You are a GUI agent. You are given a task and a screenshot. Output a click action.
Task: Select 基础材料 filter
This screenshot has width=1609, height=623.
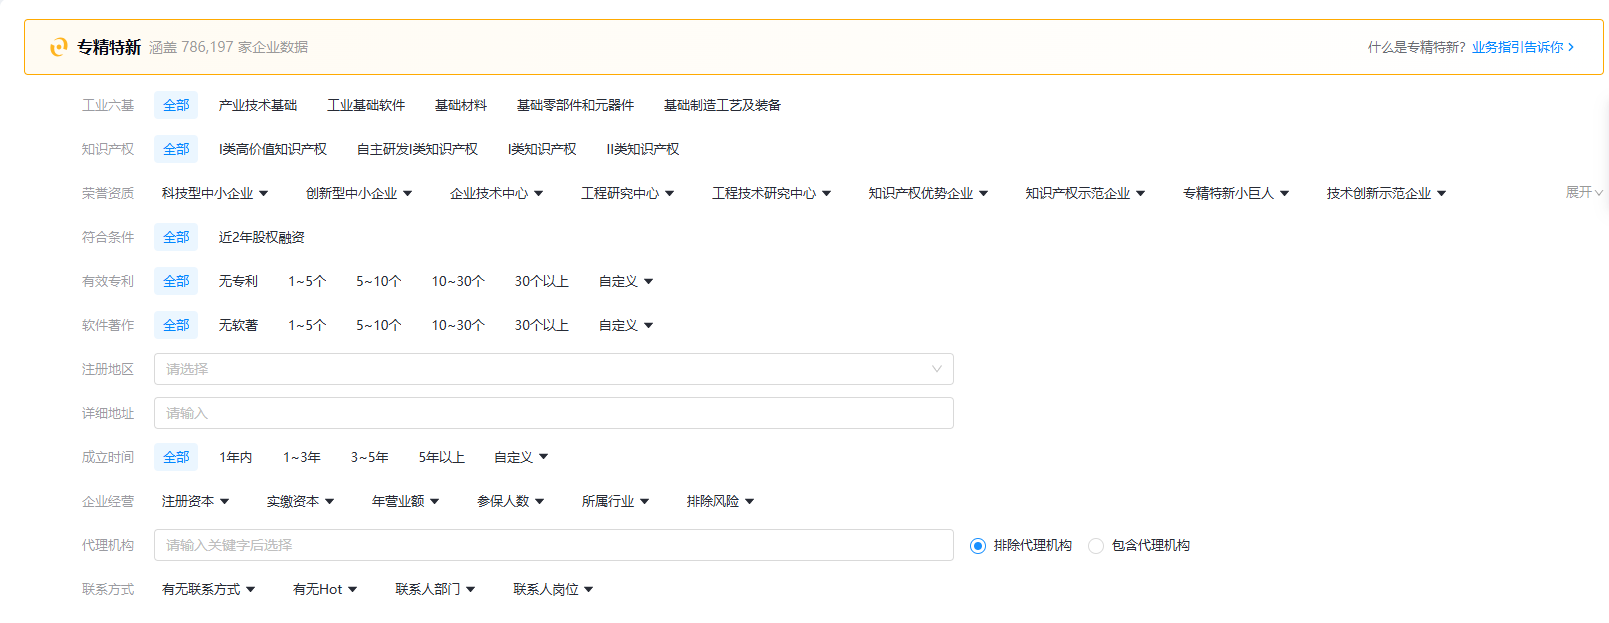pyautogui.click(x=461, y=105)
